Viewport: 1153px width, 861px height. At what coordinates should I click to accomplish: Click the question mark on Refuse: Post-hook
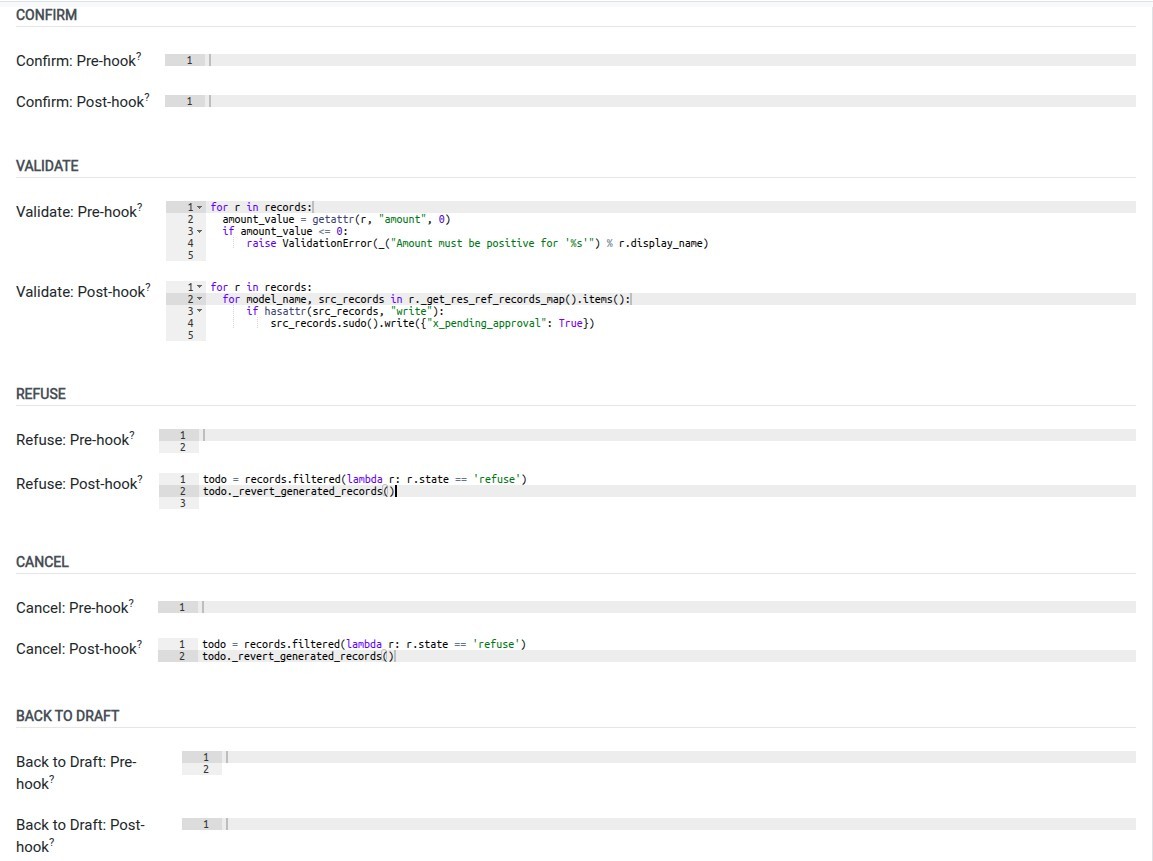coord(140,478)
